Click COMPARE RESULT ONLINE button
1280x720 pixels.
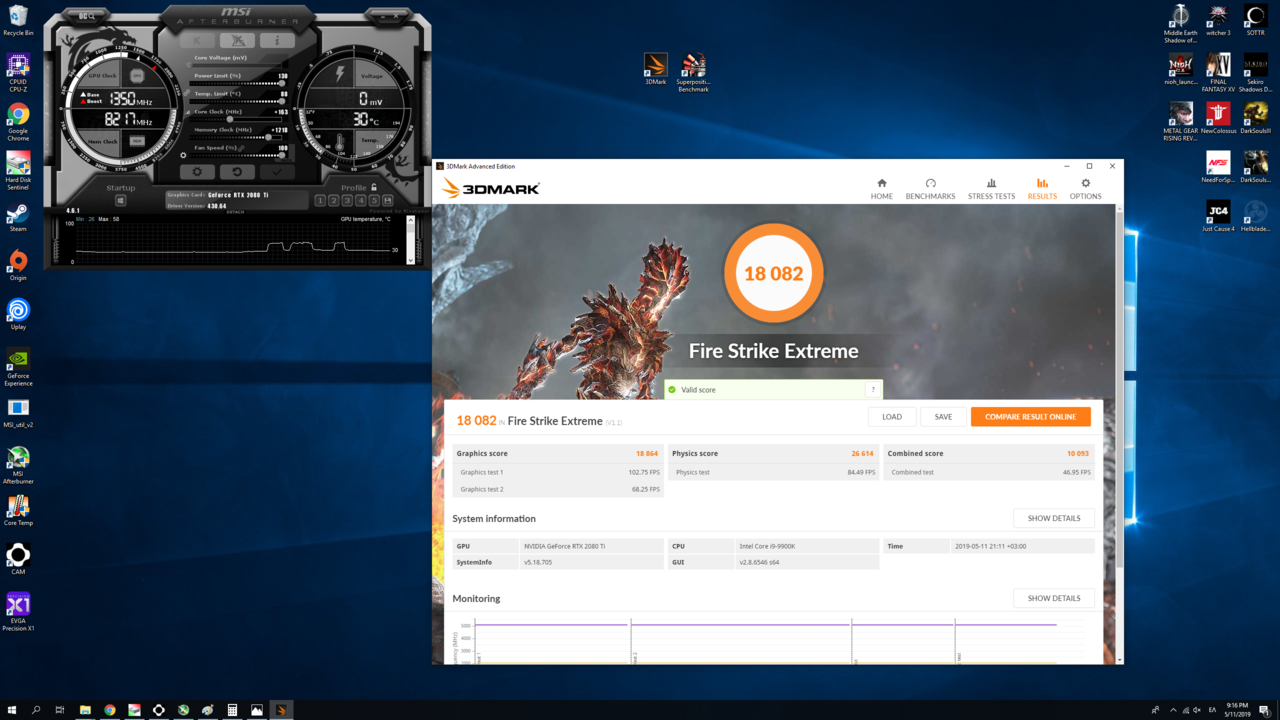coord(1030,417)
